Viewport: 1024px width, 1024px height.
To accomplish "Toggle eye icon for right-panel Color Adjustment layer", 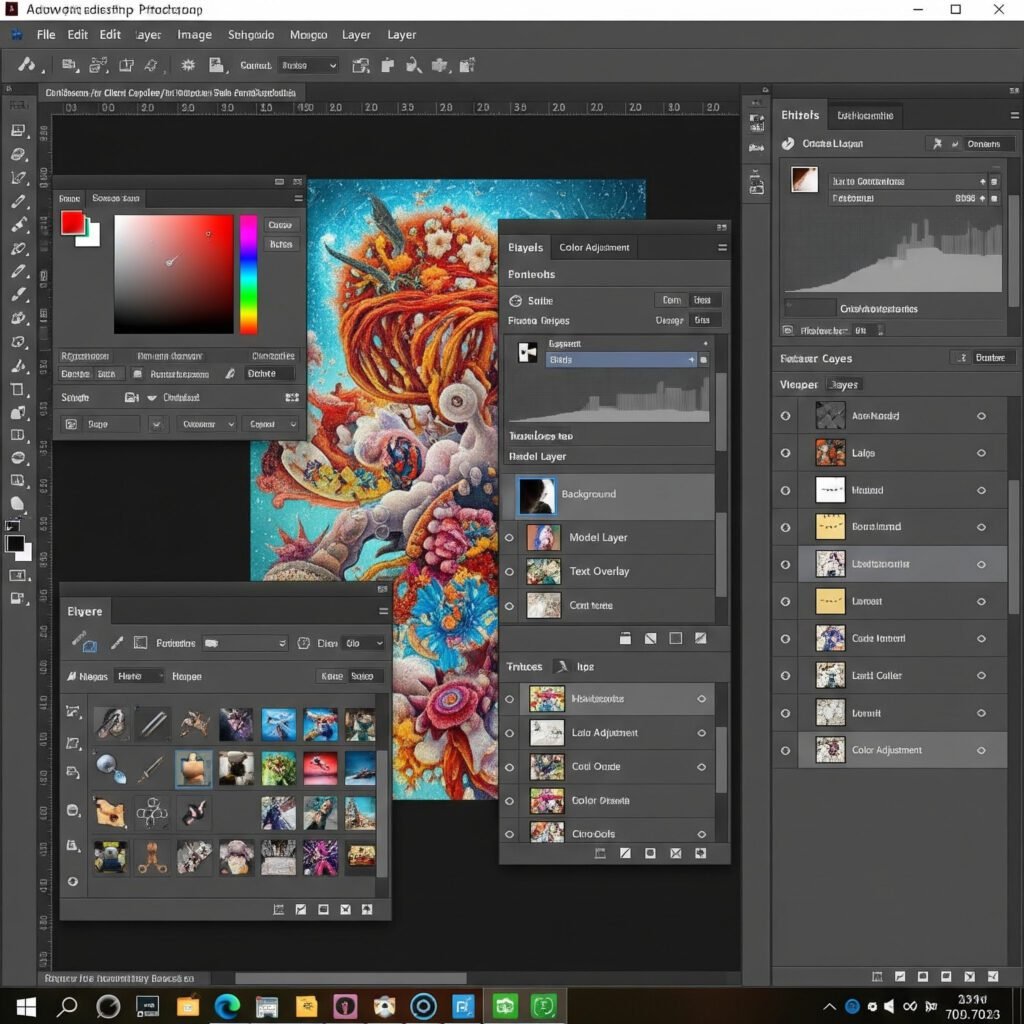I will [785, 750].
